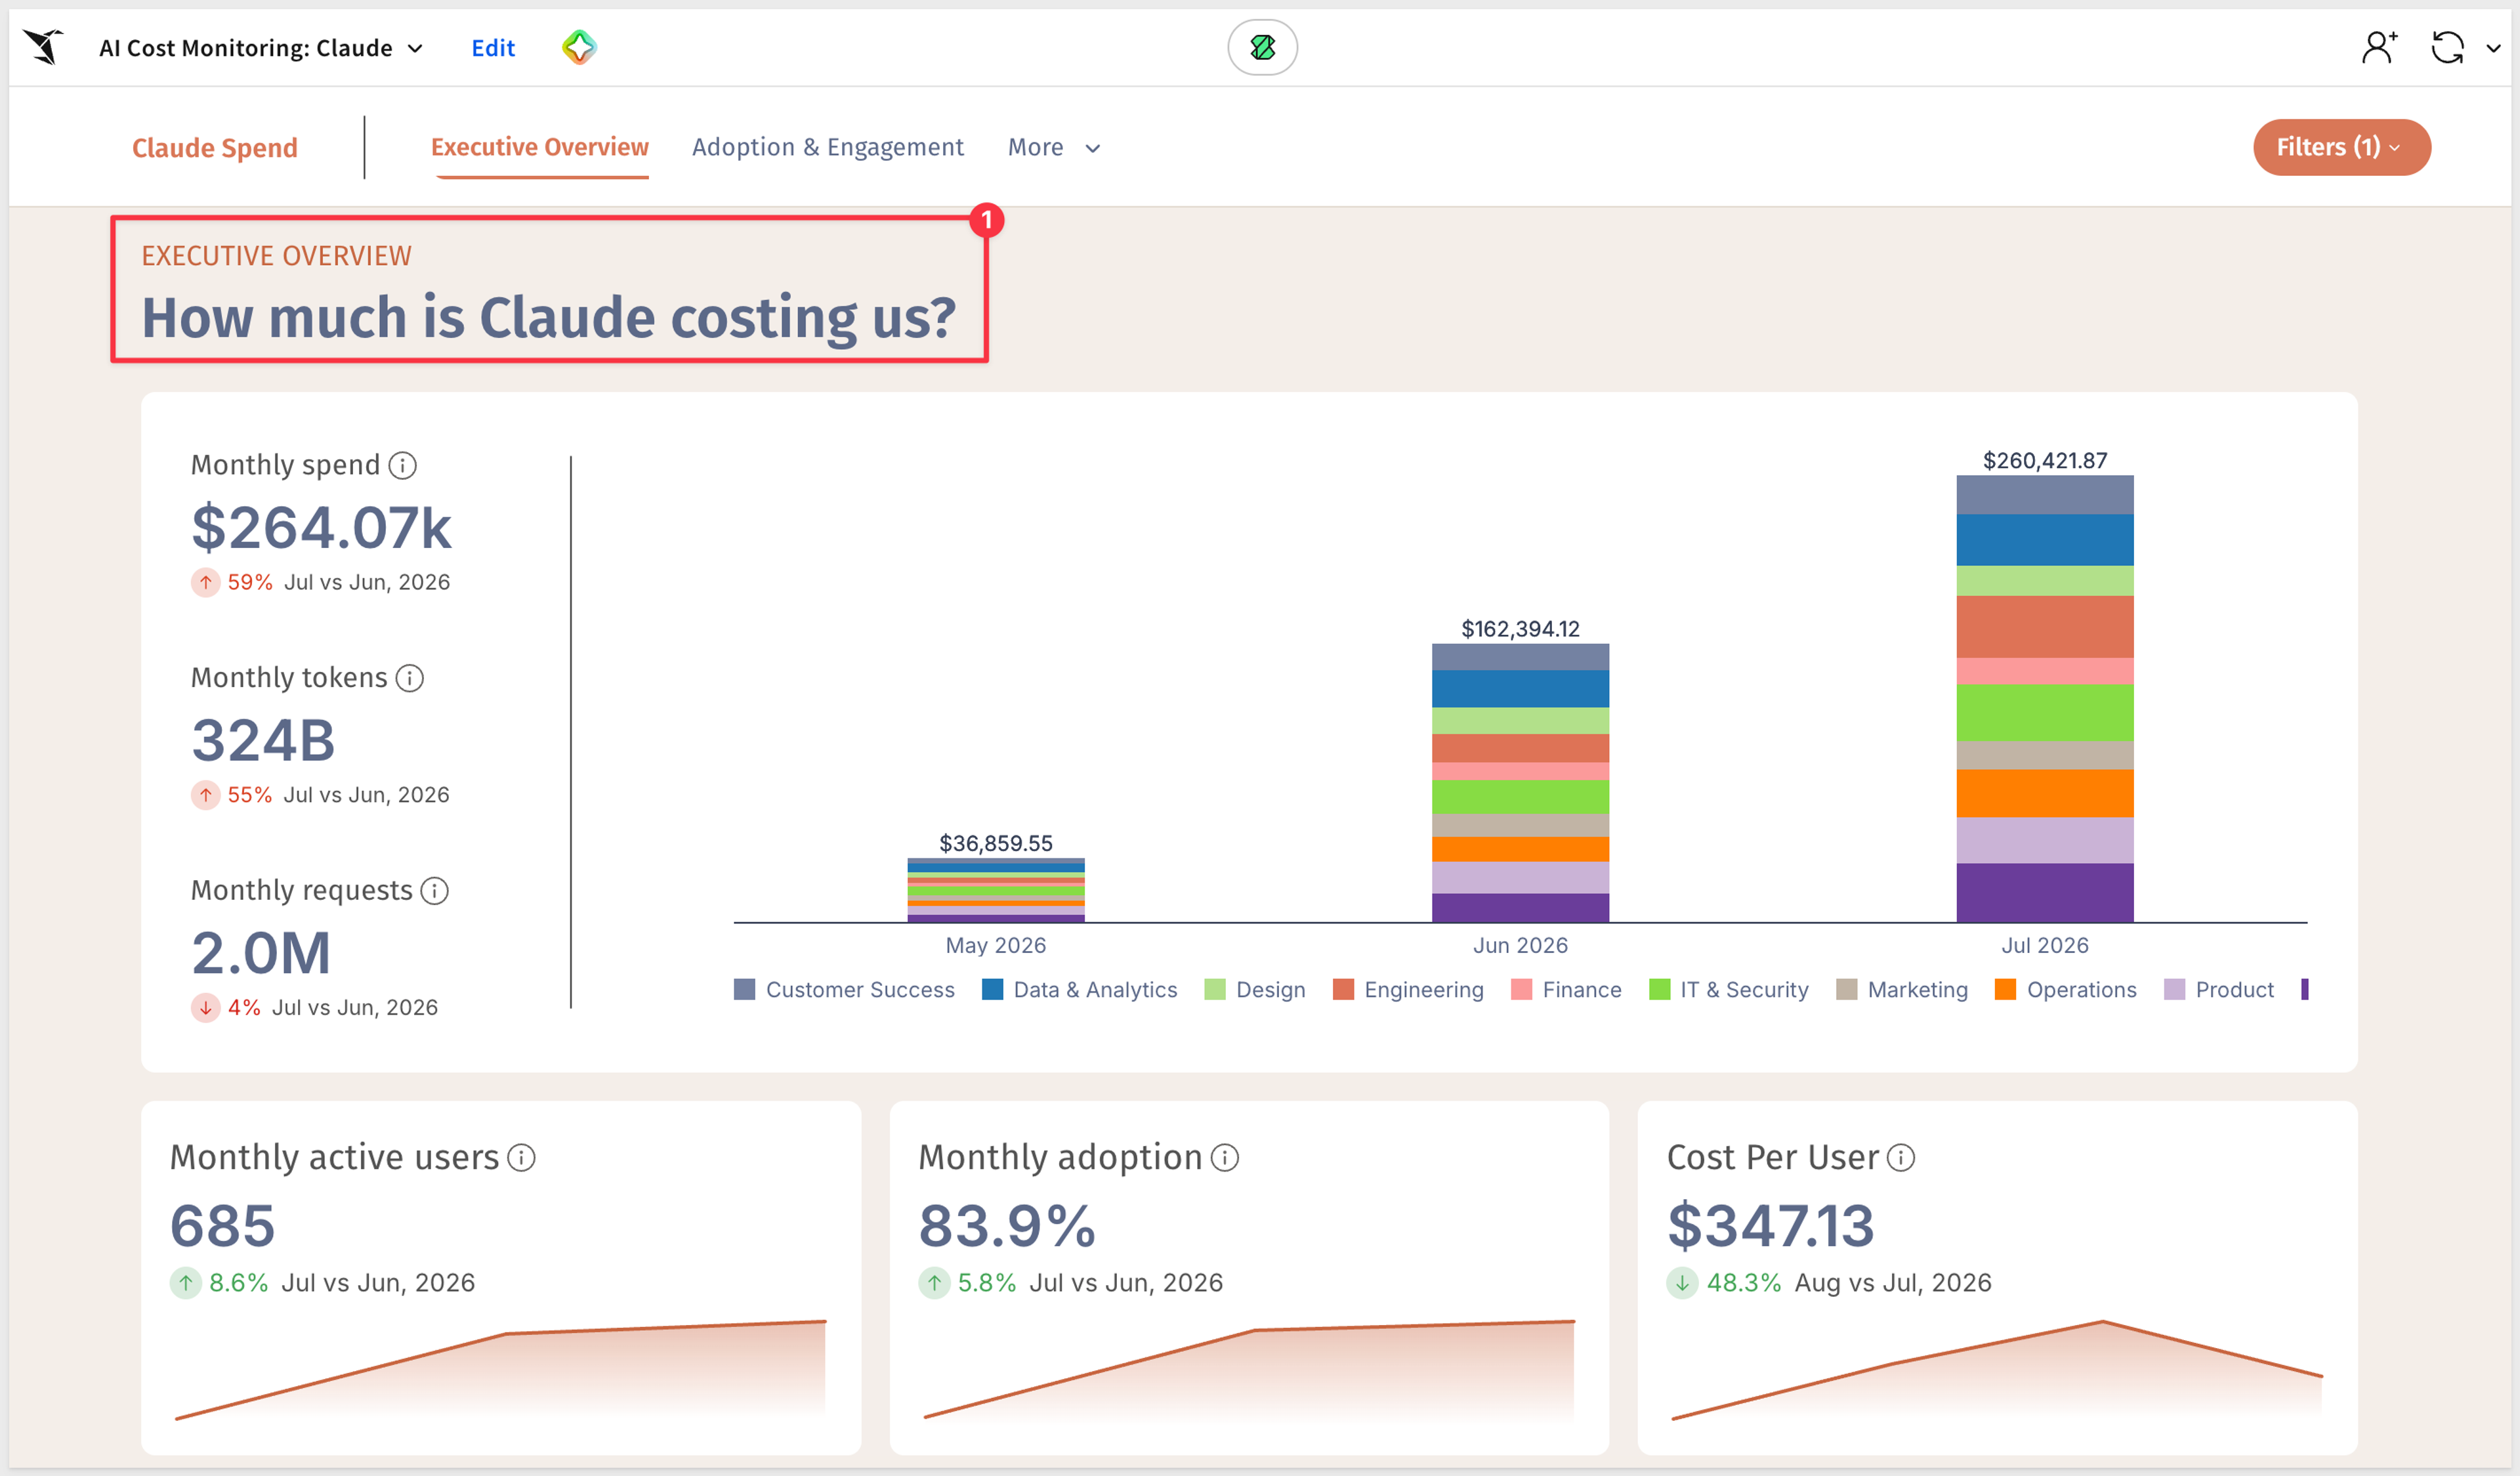Open the AI Cost Monitoring: Claude title dropdown
2520x1476 pixels.
coord(261,48)
